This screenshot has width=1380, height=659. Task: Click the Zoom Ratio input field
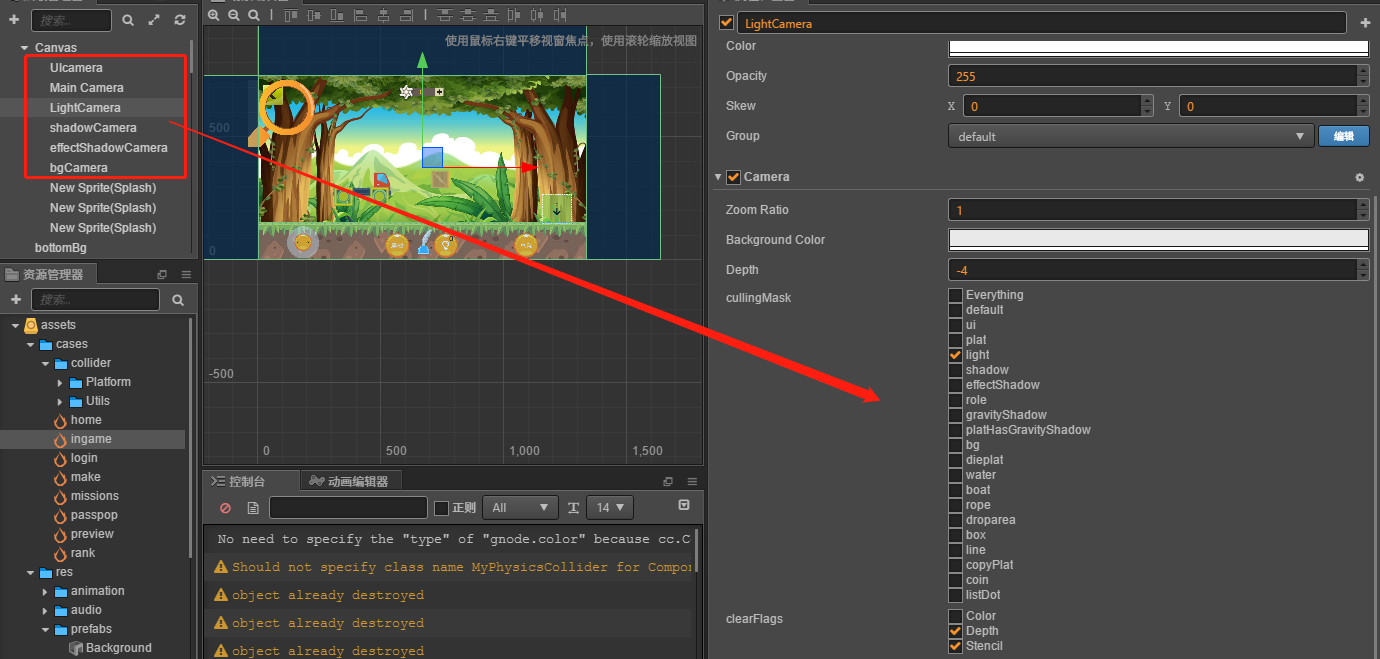(x=1150, y=210)
